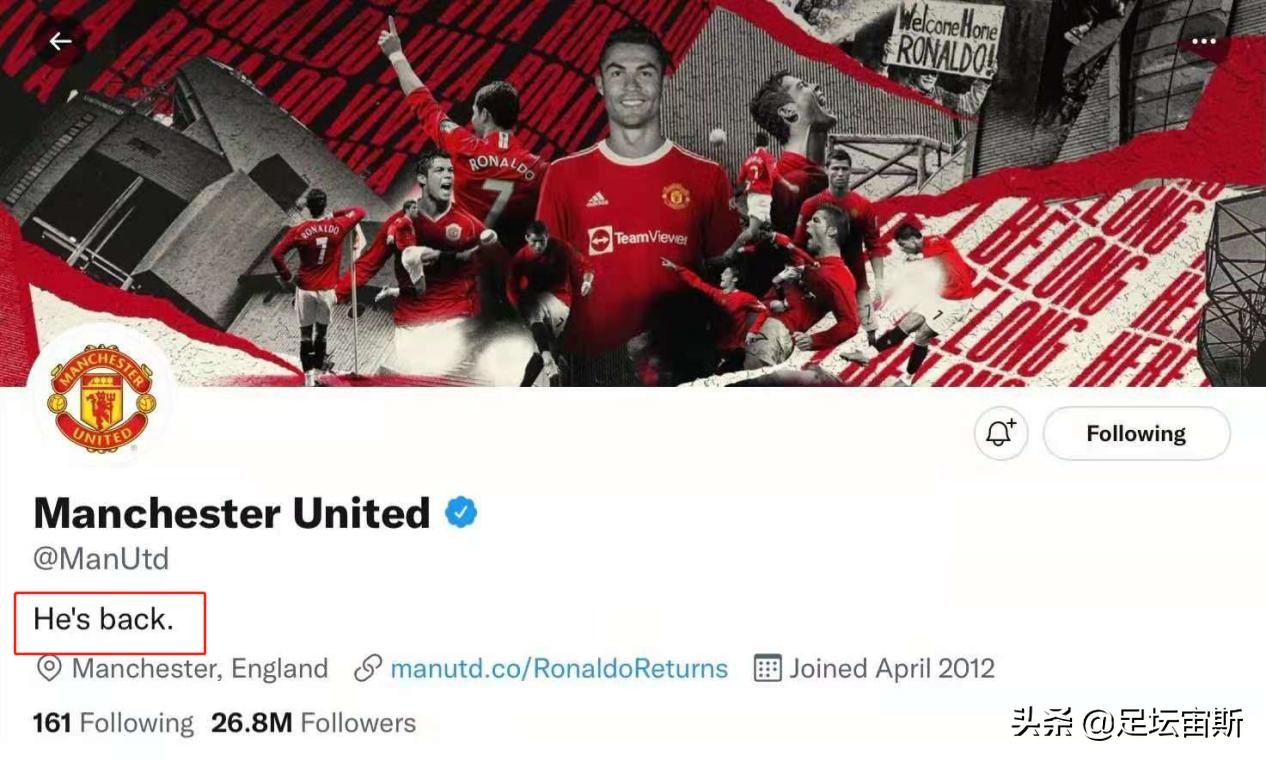The width and height of the screenshot is (1266, 761).
Task: Click the "He's back." bio text
Action: point(104,619)
